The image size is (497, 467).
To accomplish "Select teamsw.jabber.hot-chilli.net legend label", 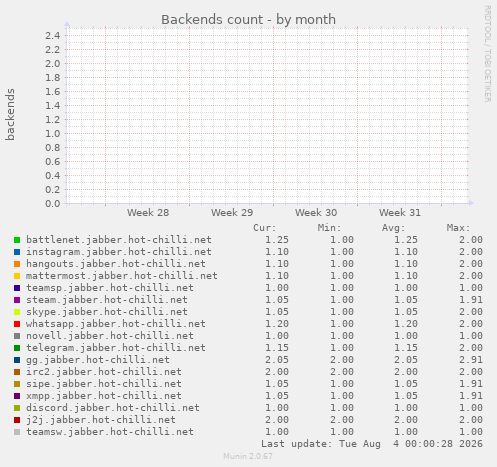I will (110, 432).
